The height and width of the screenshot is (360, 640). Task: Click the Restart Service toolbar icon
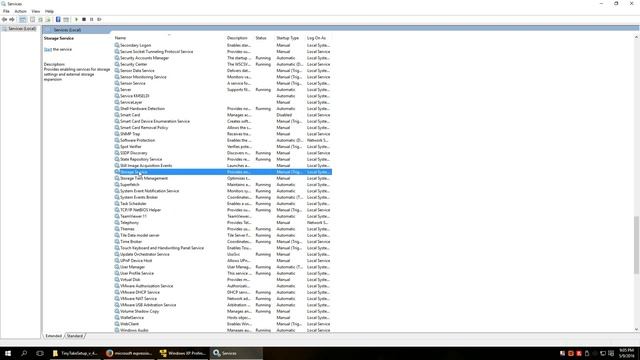(x=99, y=19)
